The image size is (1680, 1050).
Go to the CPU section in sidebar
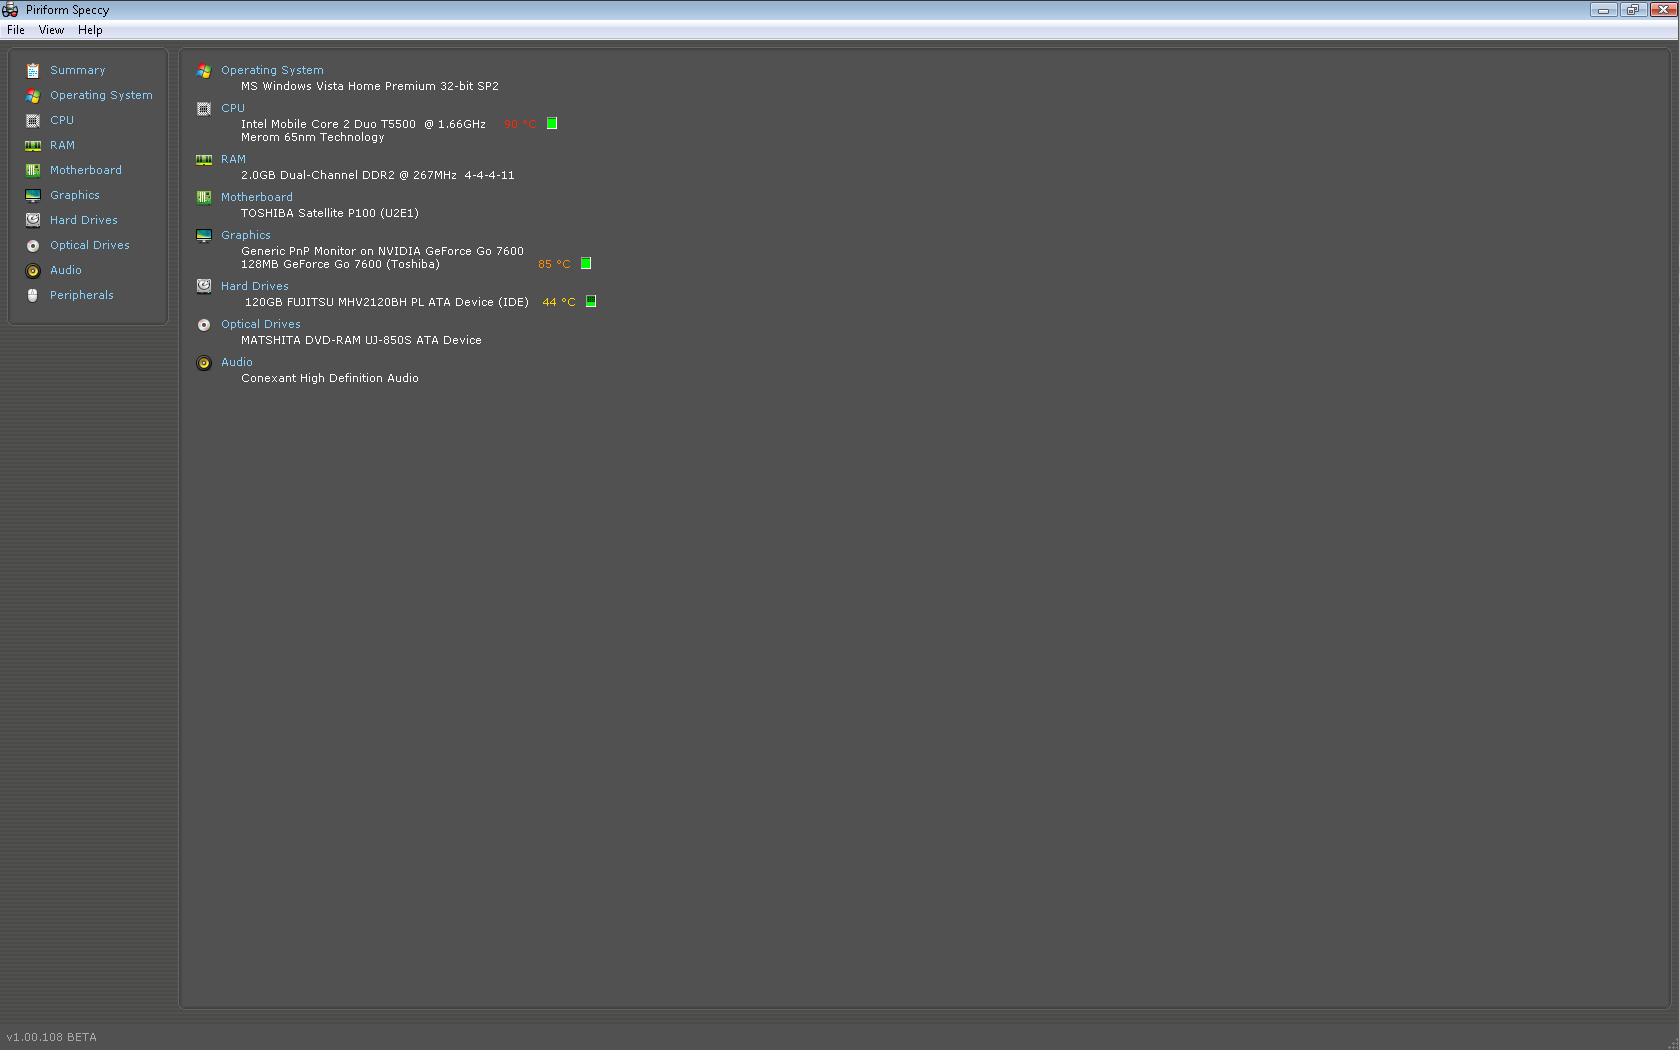coord(62,120)
